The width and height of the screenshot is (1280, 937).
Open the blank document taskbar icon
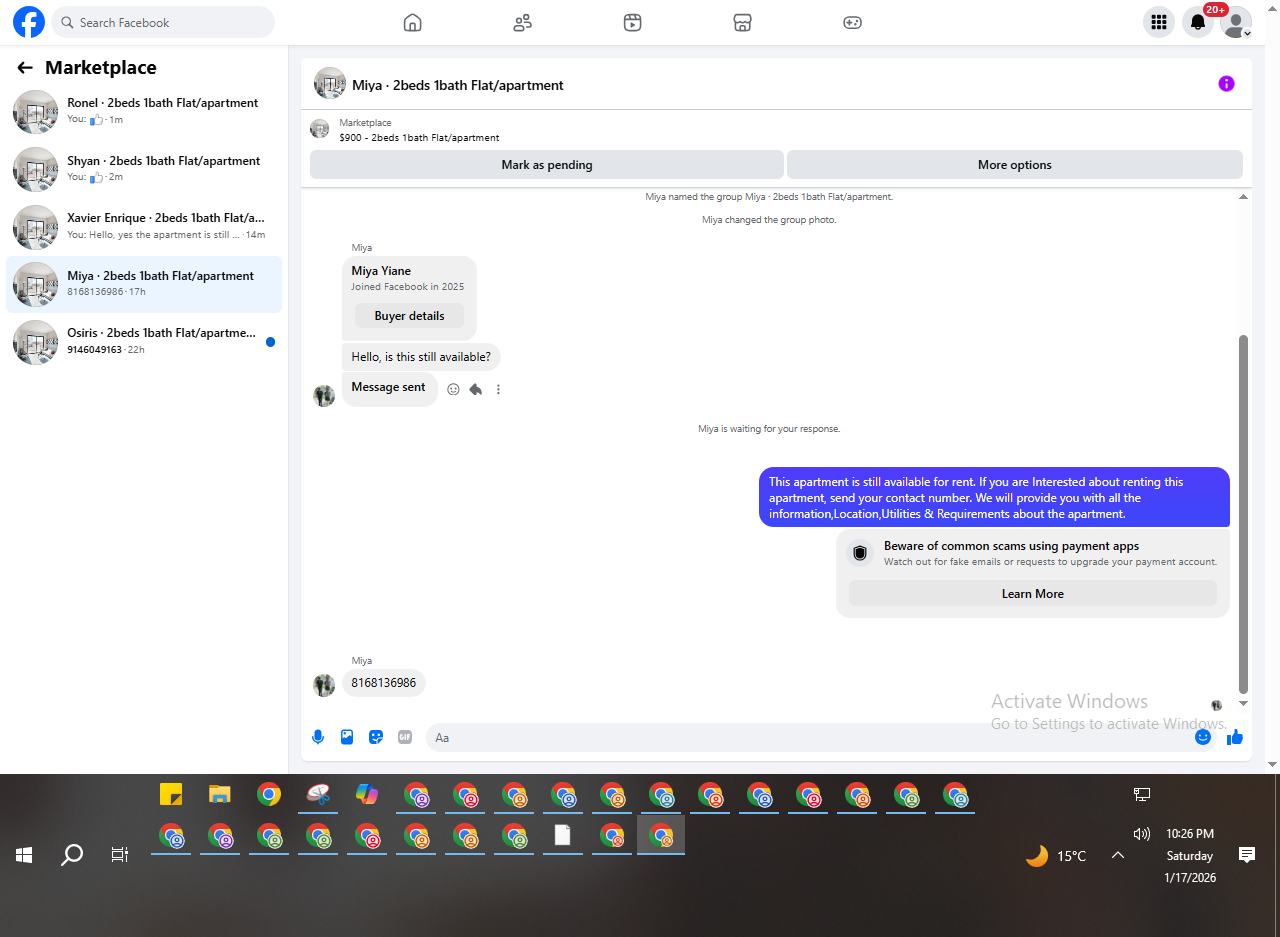[x=563, y=835]
